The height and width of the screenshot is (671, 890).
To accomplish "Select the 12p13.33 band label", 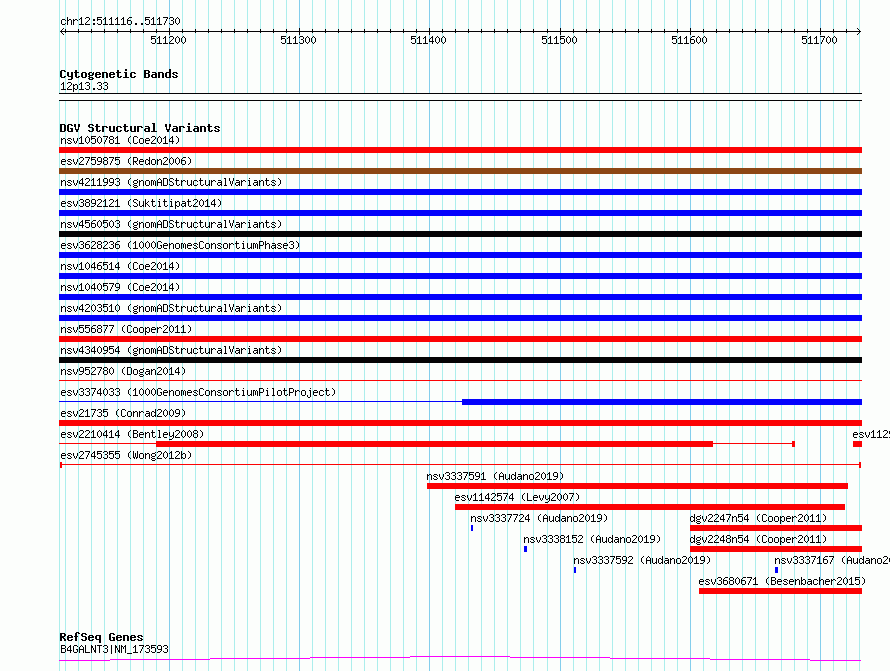I will pyautogui.click(x=84, y=86).
